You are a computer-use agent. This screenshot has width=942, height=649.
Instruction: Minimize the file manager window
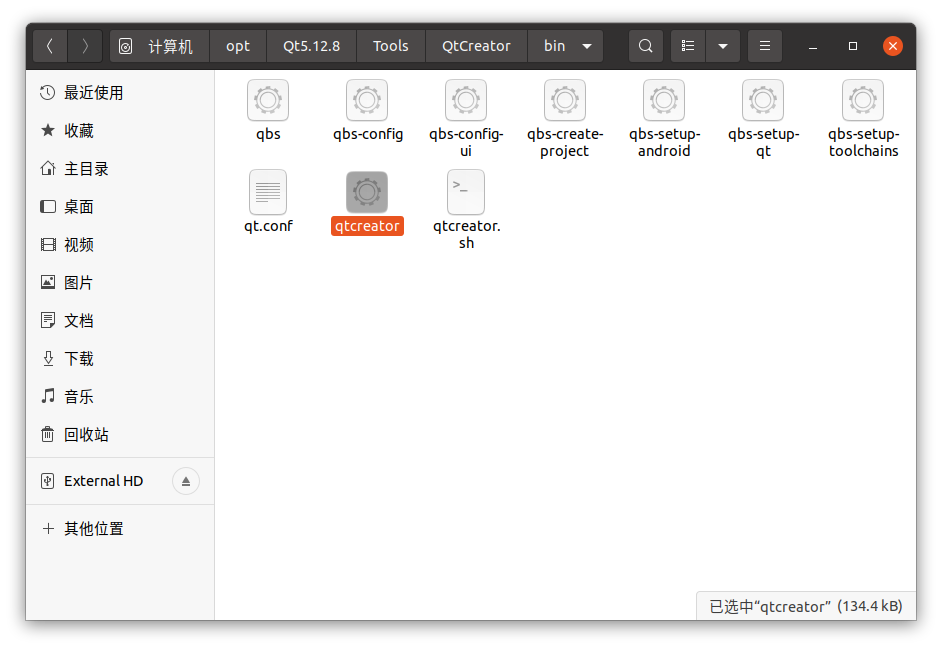813,46
